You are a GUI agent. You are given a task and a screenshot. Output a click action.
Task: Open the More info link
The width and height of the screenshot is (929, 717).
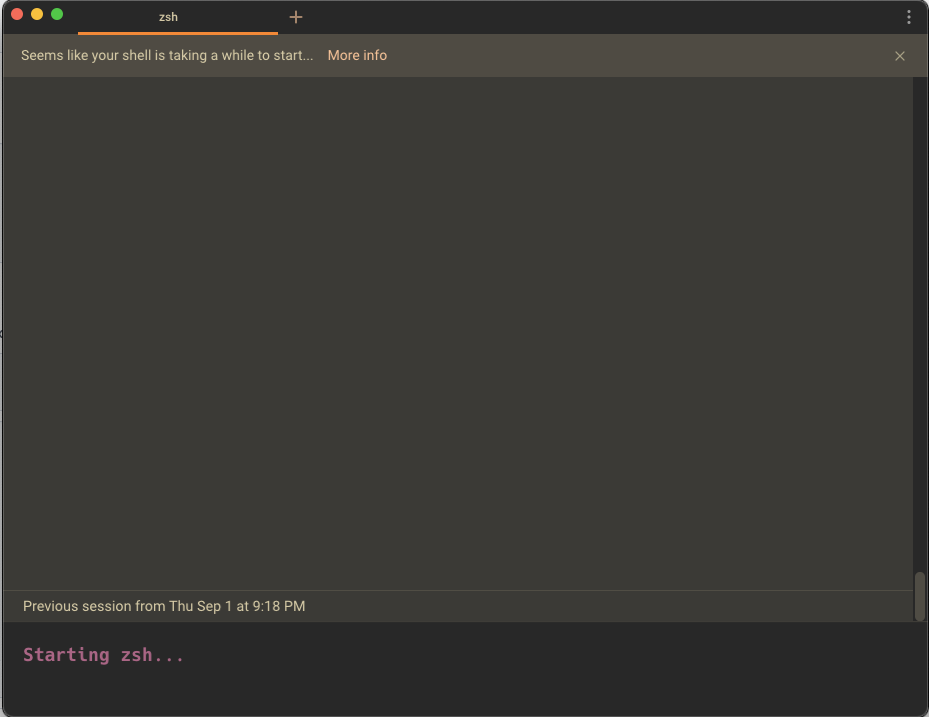click(357, 55)
